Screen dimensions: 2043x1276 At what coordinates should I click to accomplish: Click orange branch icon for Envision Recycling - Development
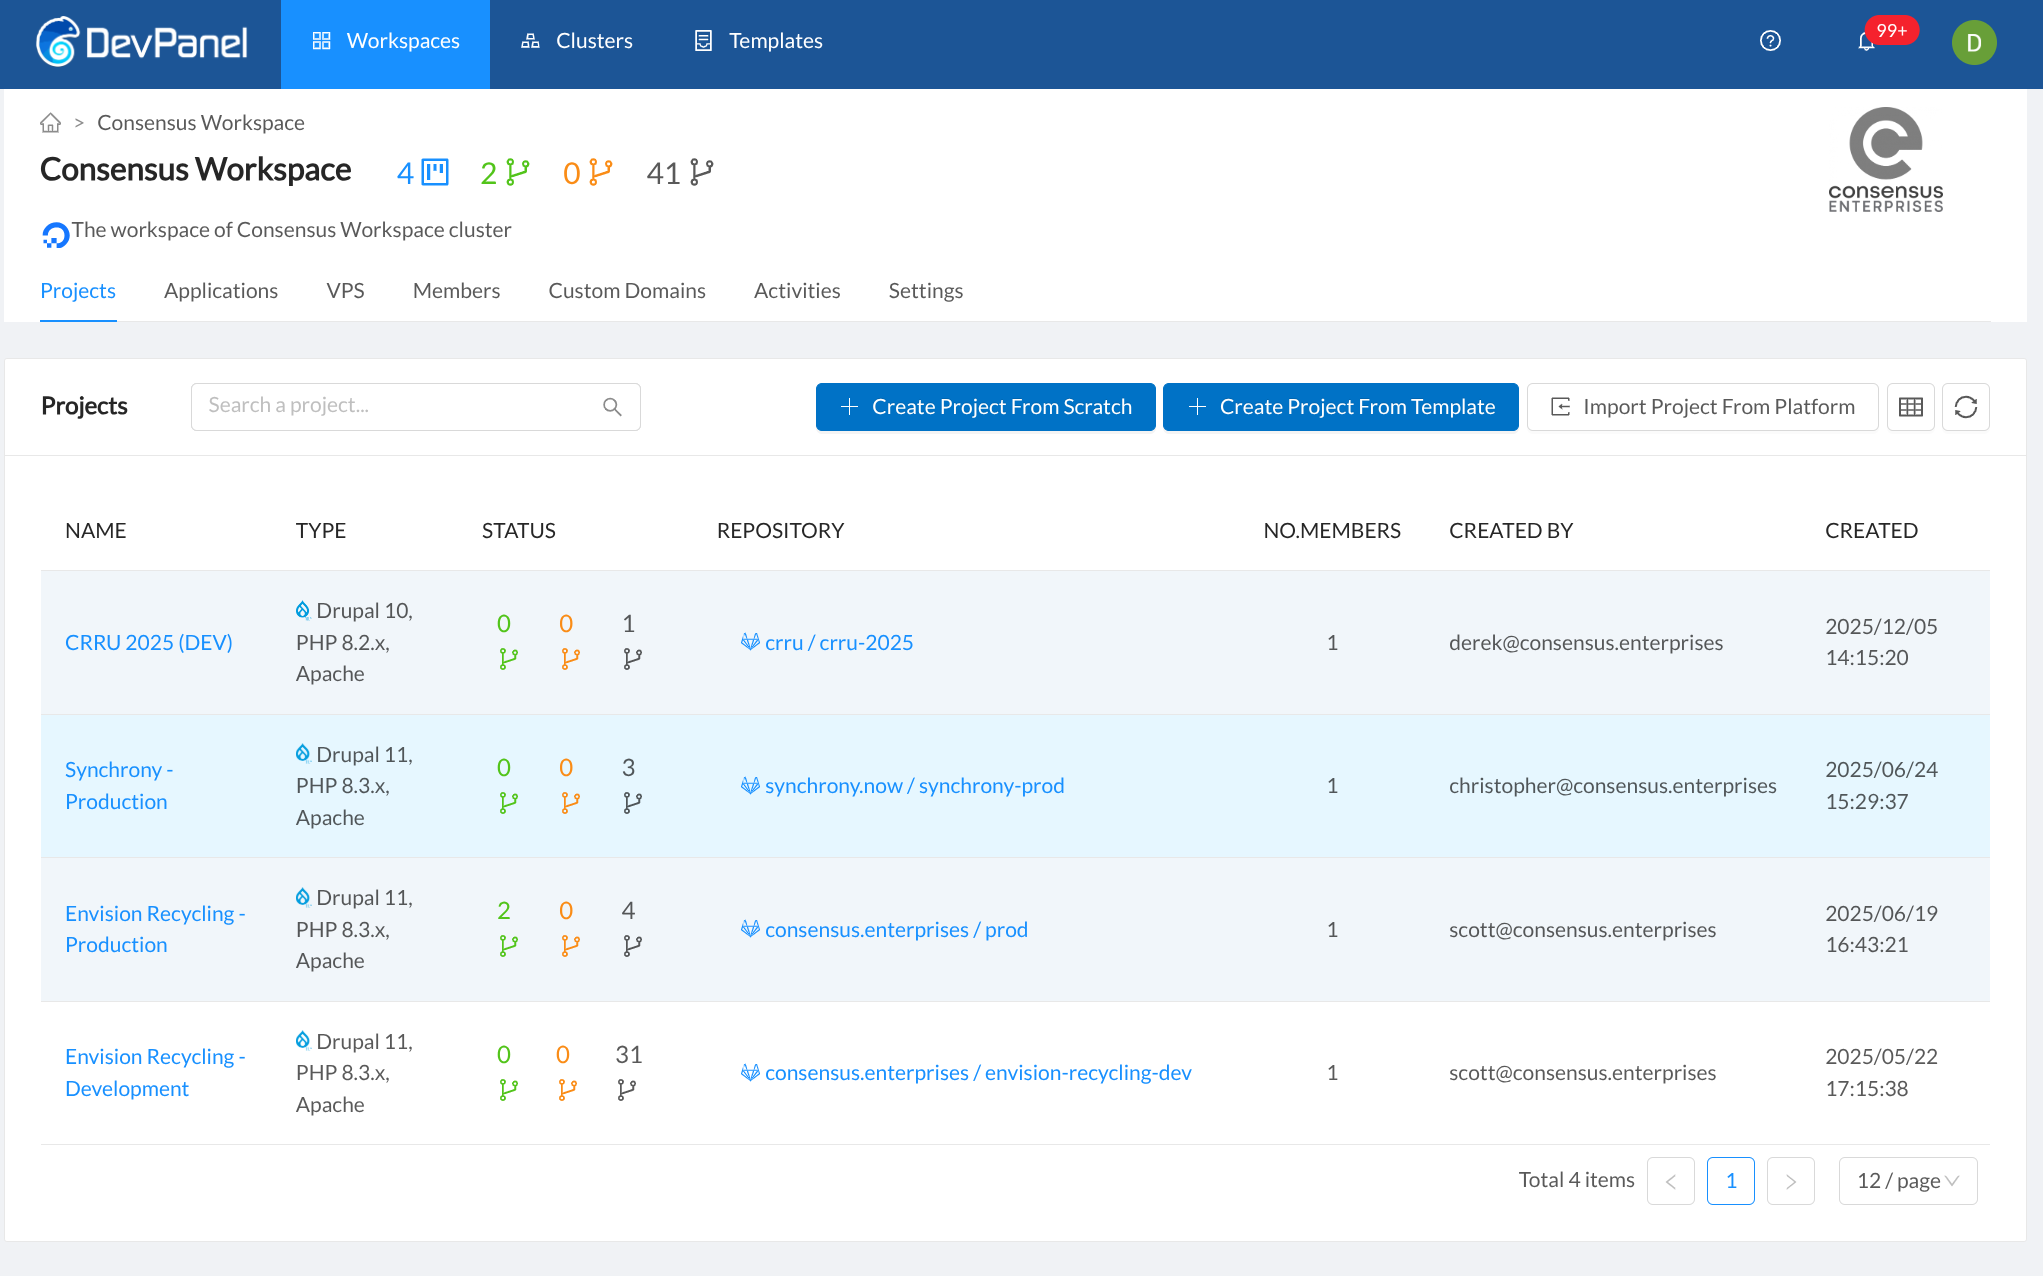567,1090
